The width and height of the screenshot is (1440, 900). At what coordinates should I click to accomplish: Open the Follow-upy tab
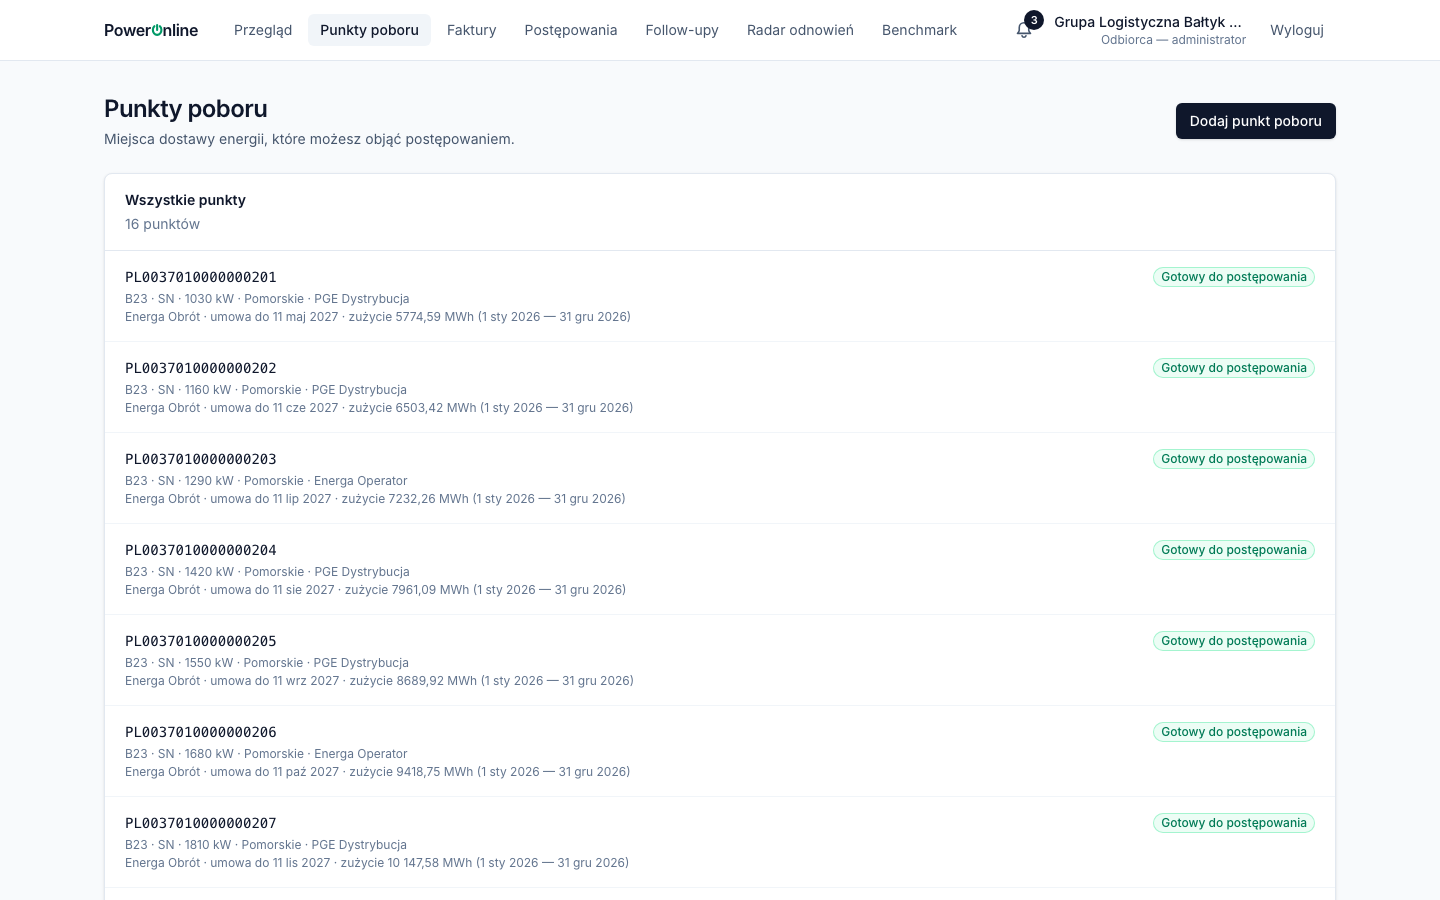[682, 30]
